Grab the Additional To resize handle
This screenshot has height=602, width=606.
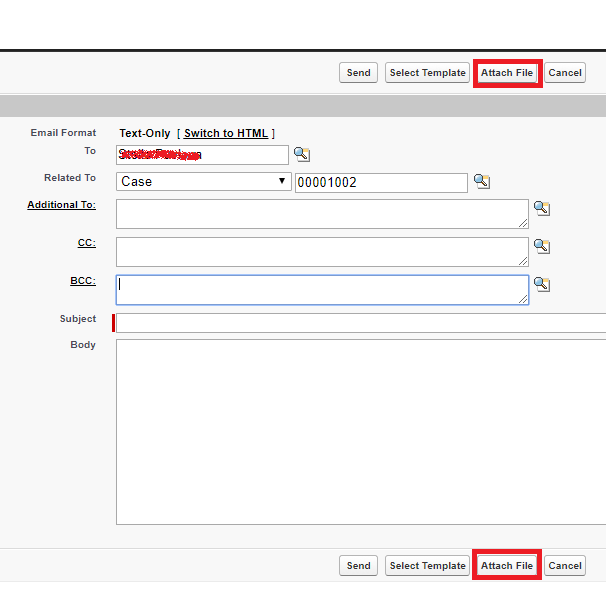[523, 223]
